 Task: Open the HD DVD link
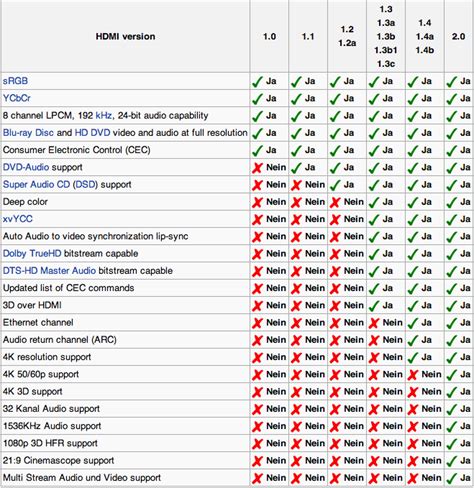pos(92,133)
